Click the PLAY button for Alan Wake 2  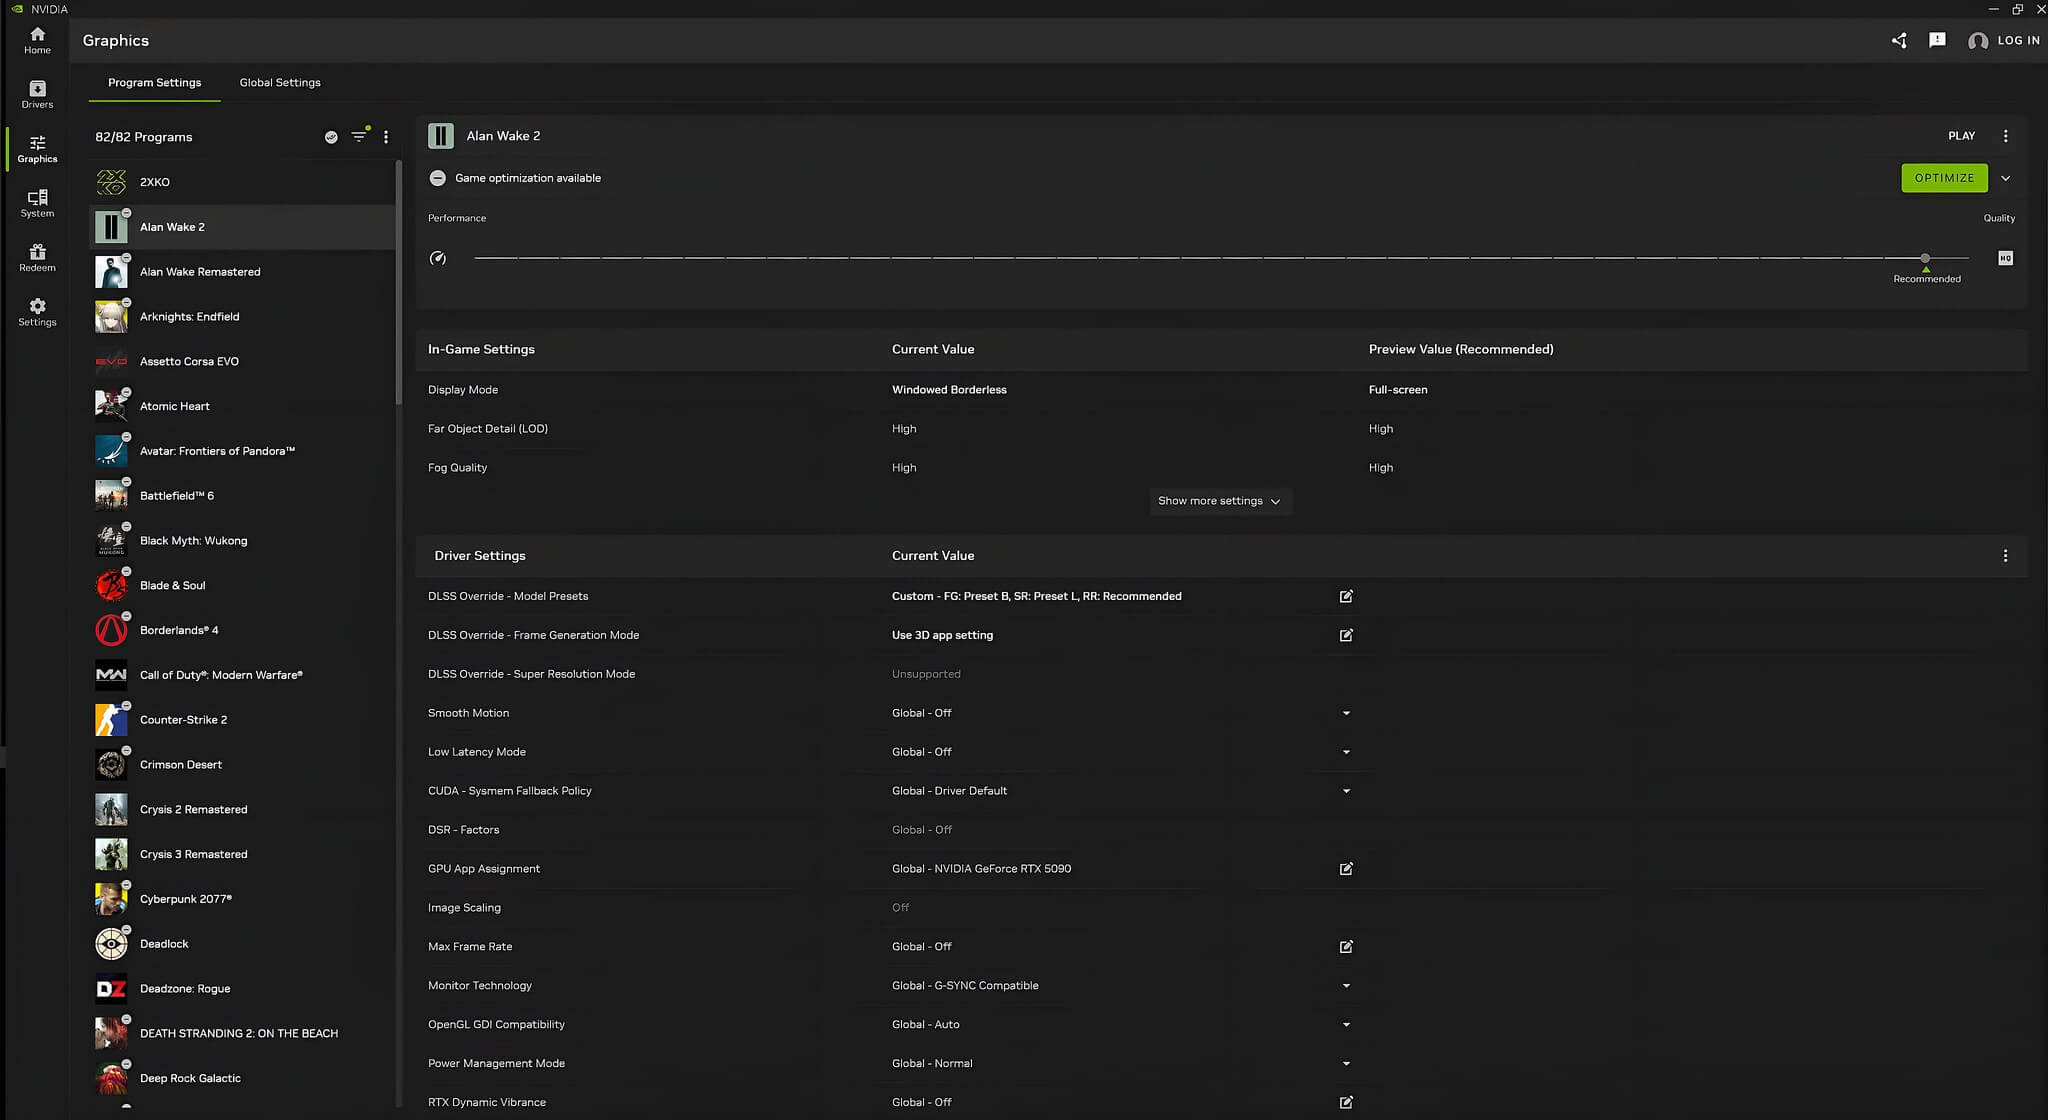pyautogui.click(x=1961, y=136)
